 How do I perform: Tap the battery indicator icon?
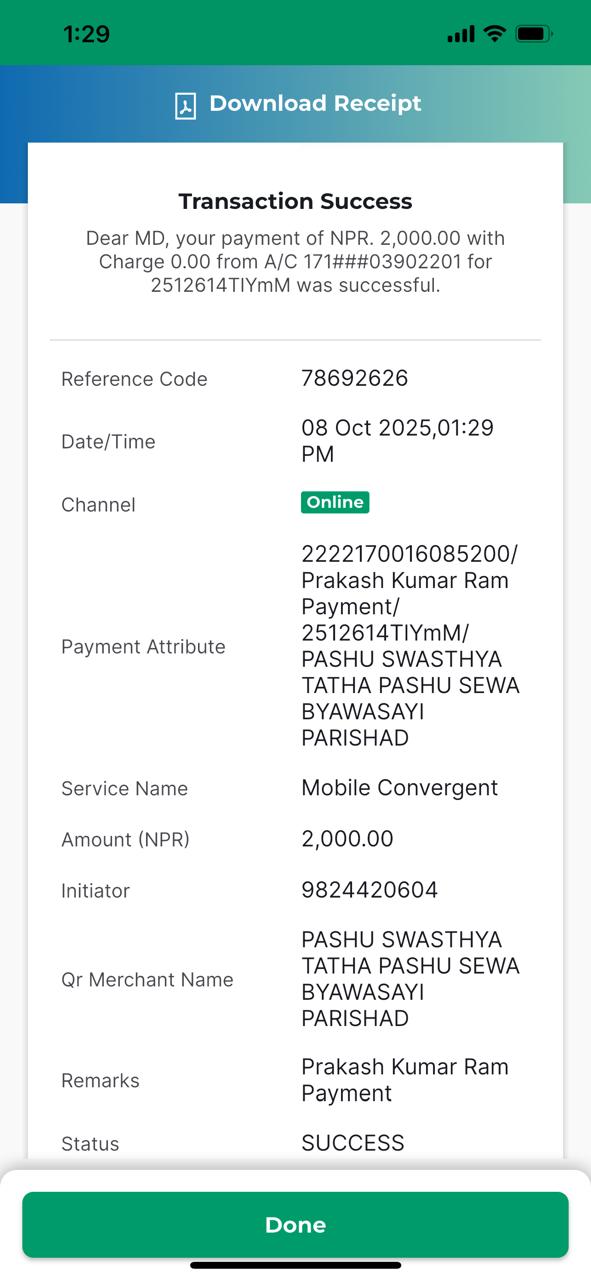534,33
